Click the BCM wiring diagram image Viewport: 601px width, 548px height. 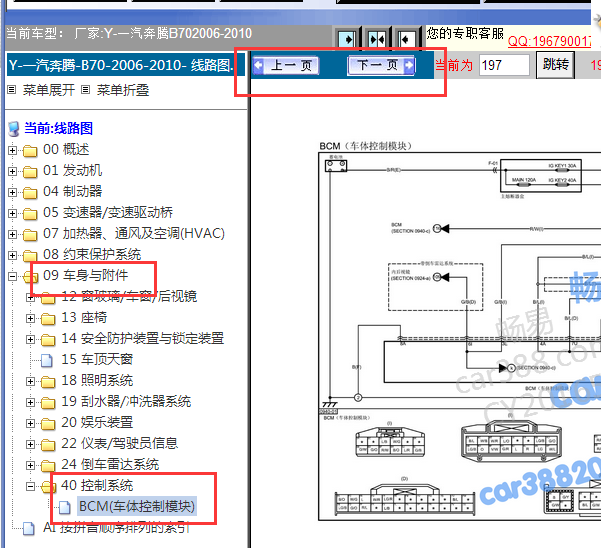point(460,331)
